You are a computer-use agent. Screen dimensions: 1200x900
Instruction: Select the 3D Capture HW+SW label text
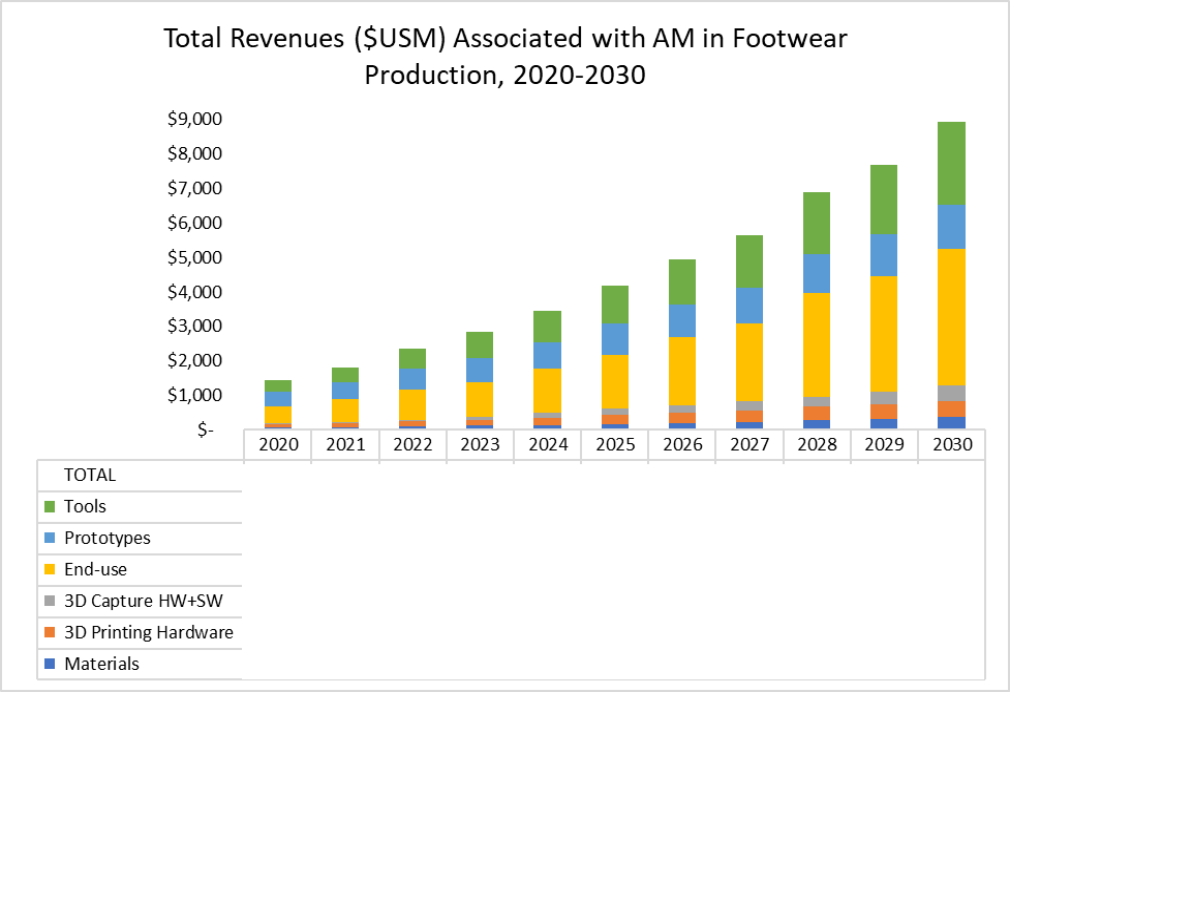pos(143,601)
